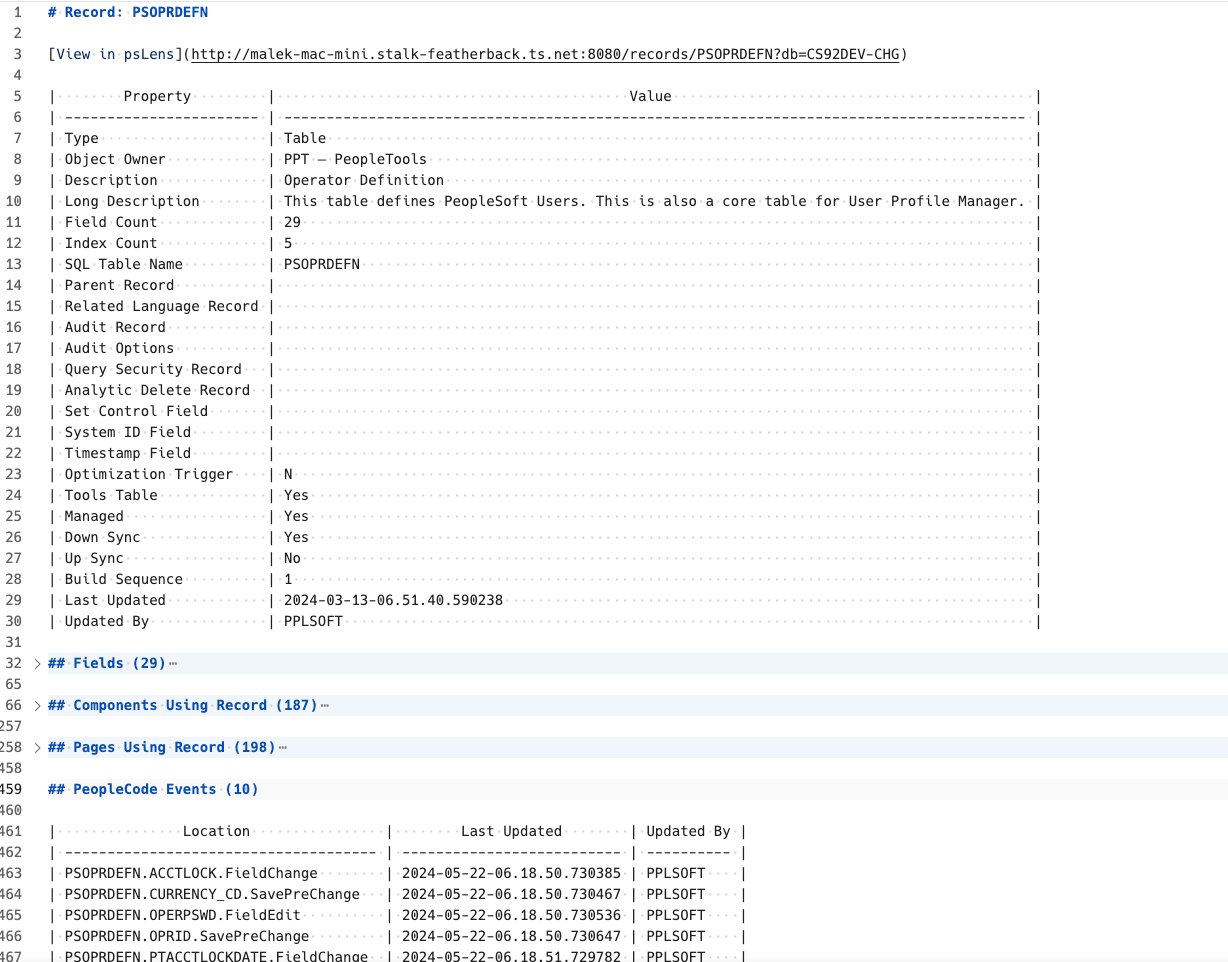Click the 'Last Updated' column header in events table
1228x962 pixels.
coord(511,831)
